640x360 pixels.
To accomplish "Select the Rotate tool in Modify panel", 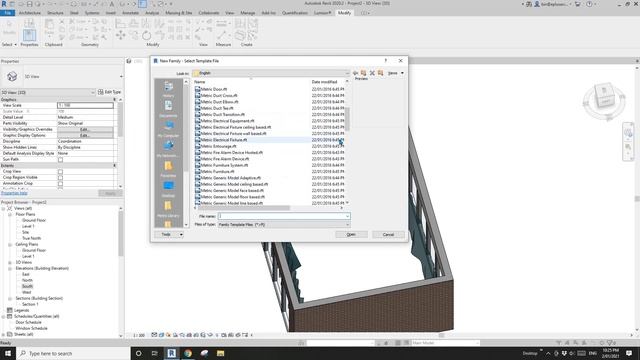I will pyautogui.click(x=147, y=36).
